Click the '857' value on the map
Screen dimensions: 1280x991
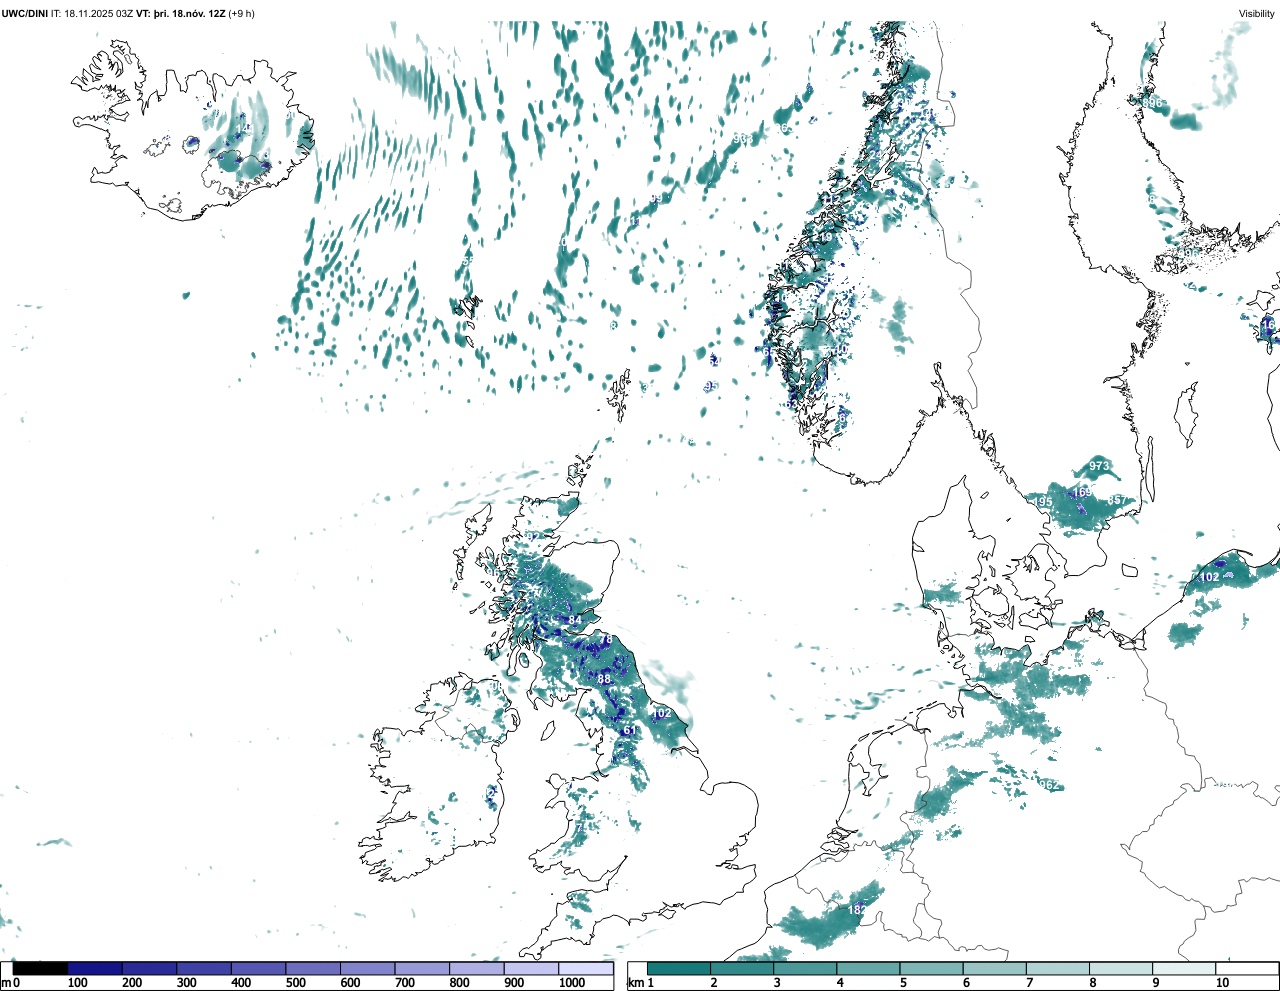point(1117,500)
